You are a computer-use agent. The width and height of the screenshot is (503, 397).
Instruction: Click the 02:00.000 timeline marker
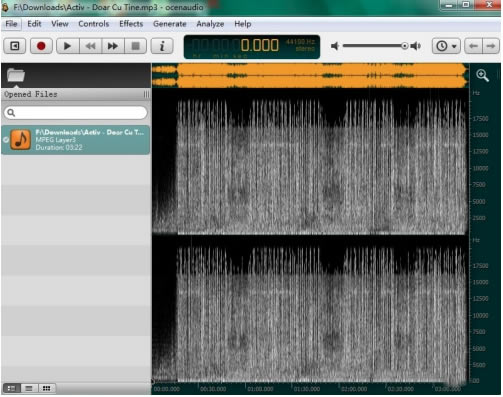coord(354,389)
